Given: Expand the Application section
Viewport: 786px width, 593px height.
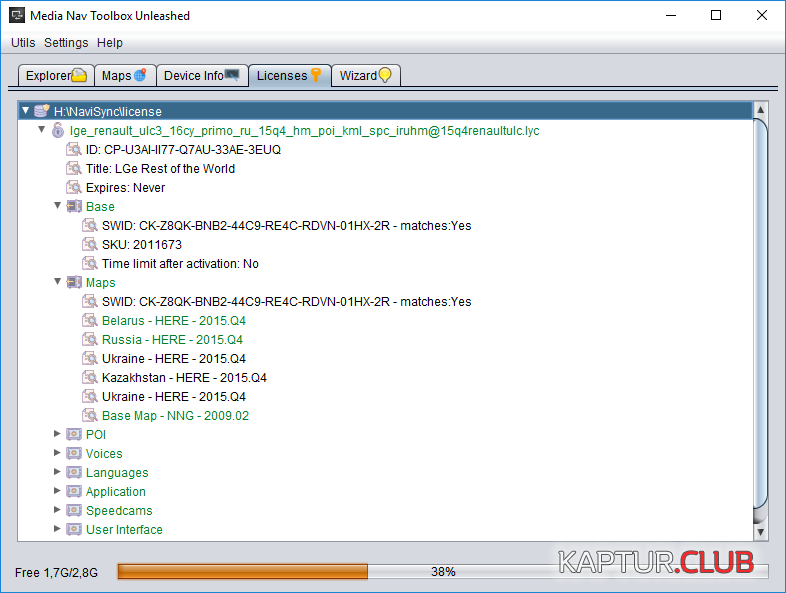Looking at the screenshot, I should [x=57, y=491].
